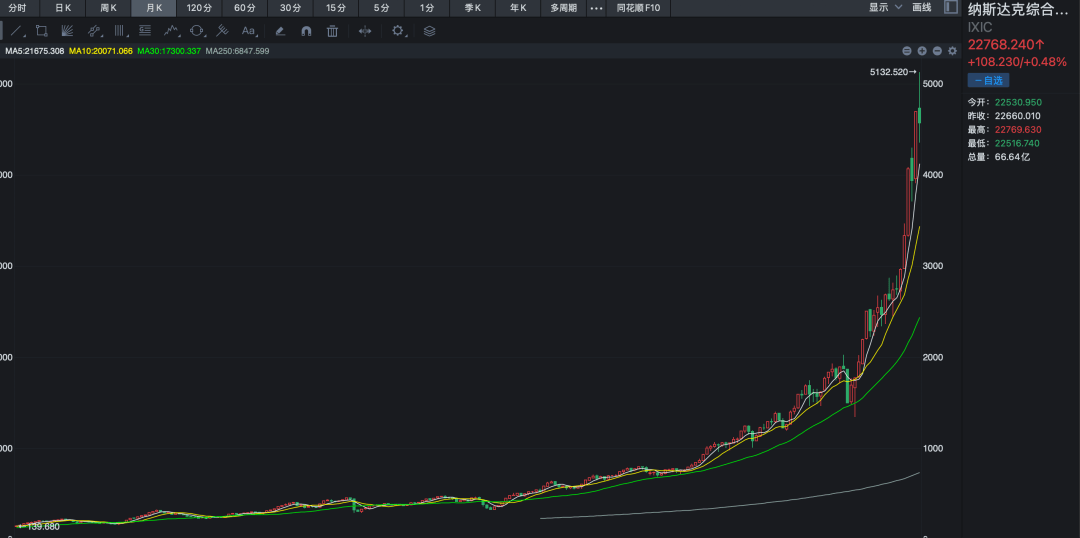
Task: Expand the toolbar gear settings dropdown
Action: (x=400, y=31)
